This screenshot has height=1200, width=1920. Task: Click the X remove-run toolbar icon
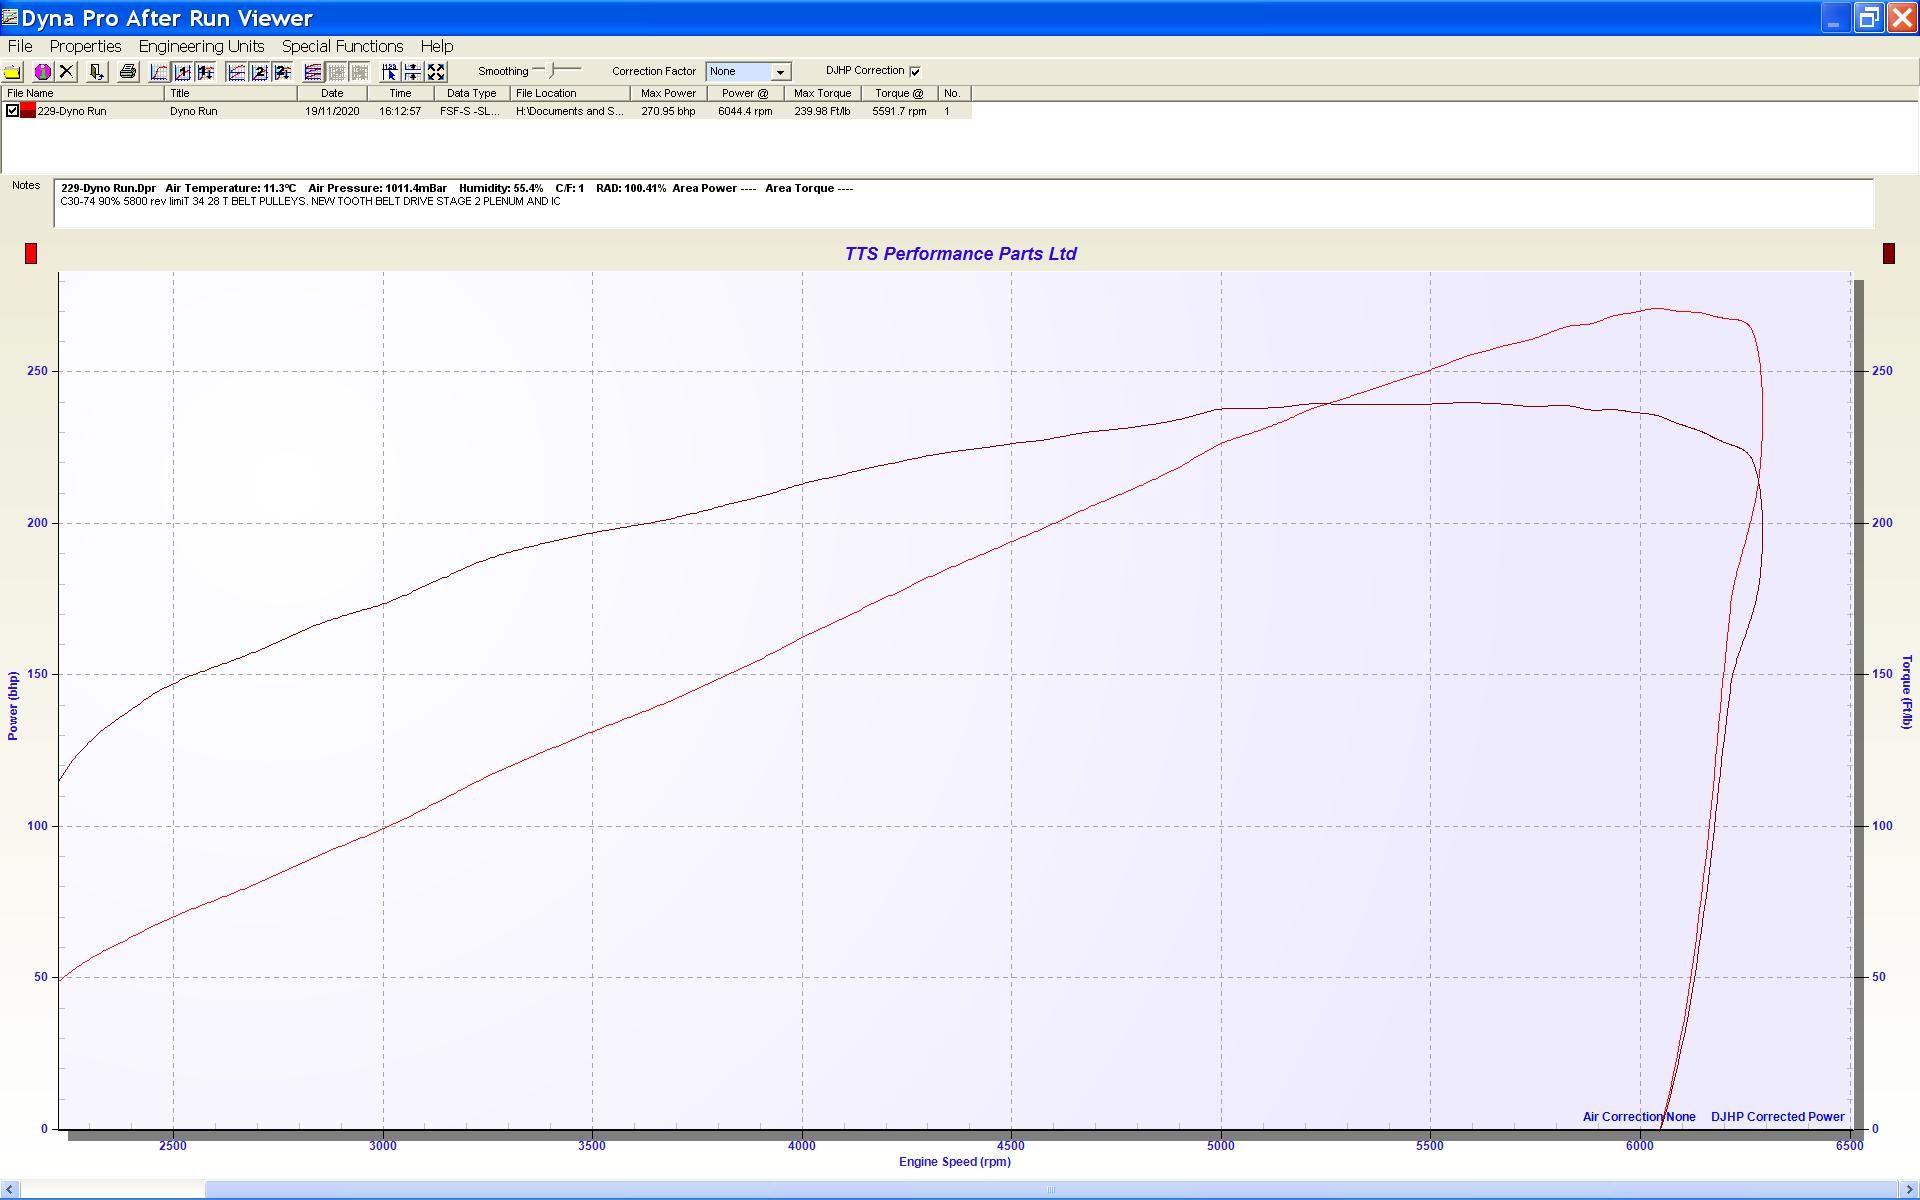(x=66, y=72)
